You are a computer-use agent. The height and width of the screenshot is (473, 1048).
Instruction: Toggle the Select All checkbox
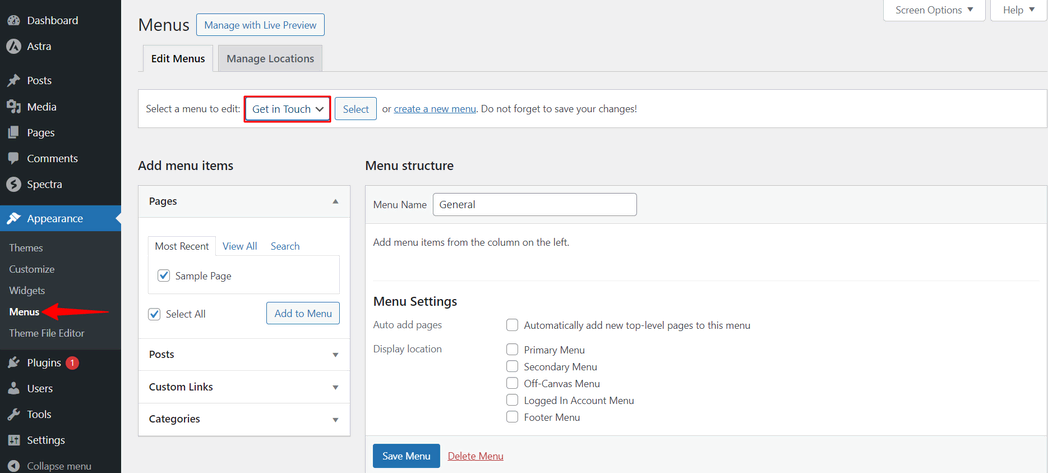[155, 314]
